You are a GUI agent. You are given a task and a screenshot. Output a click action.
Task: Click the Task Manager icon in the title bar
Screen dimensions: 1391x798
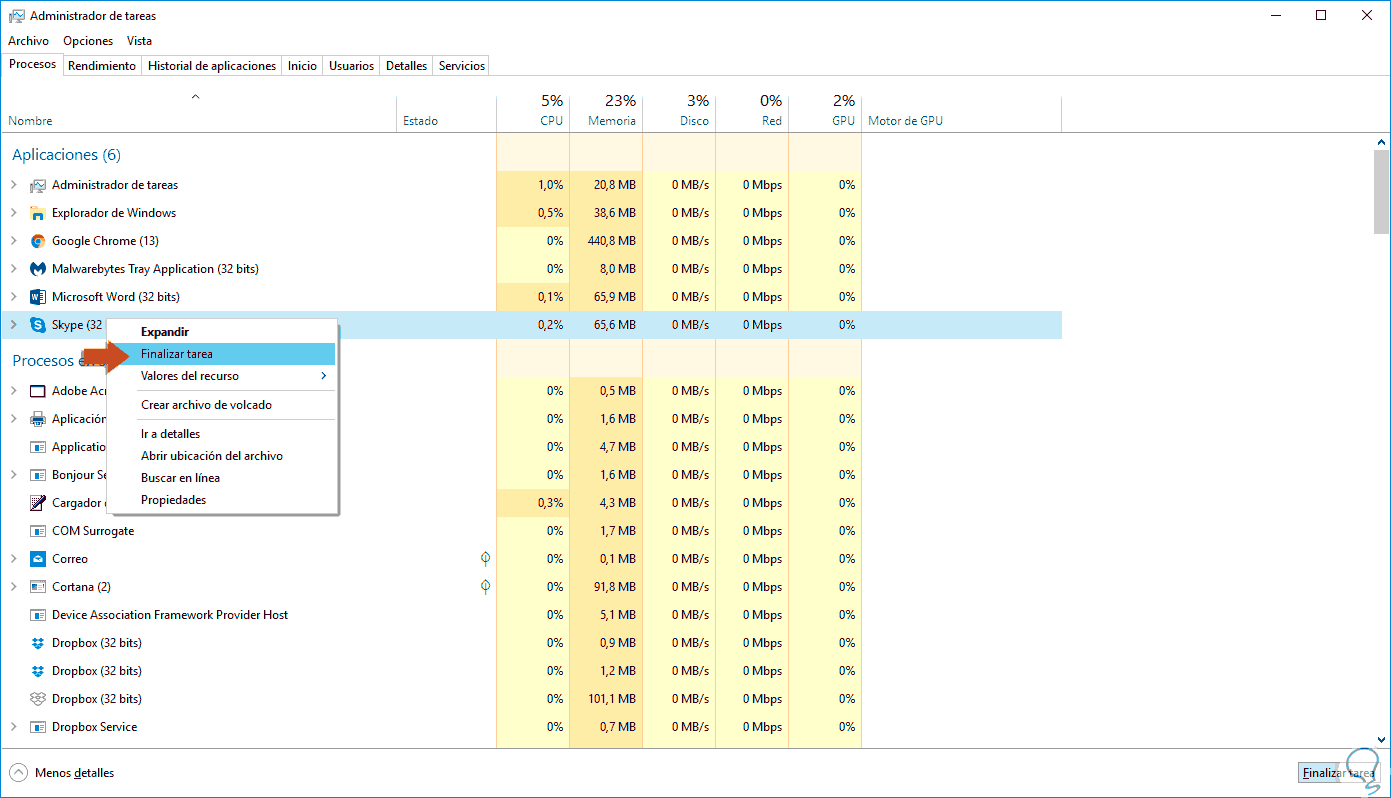click(16, 16)
